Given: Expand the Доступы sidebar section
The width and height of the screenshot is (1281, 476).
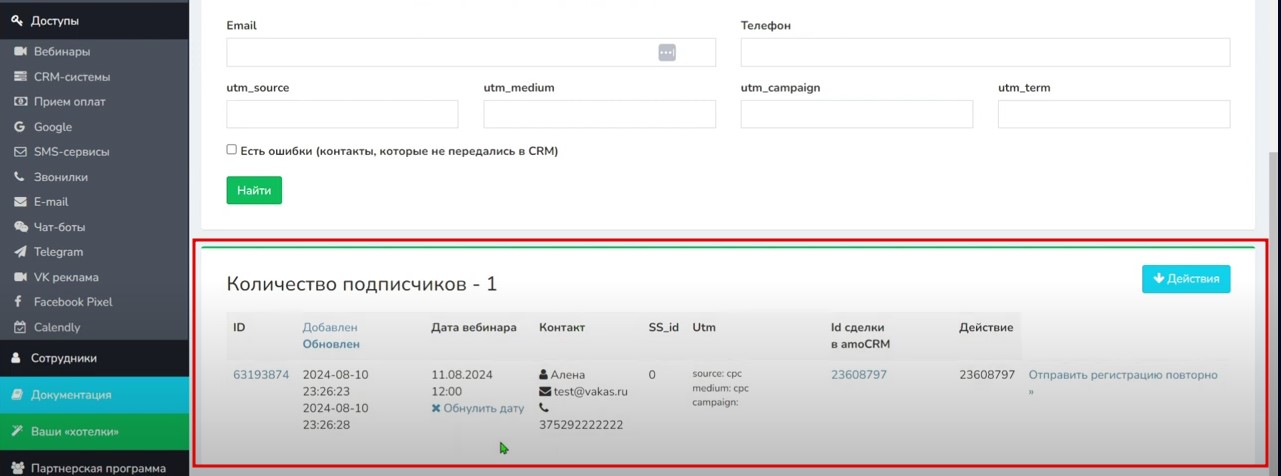Looking at the screenshot, I should [x=55, y=21].
